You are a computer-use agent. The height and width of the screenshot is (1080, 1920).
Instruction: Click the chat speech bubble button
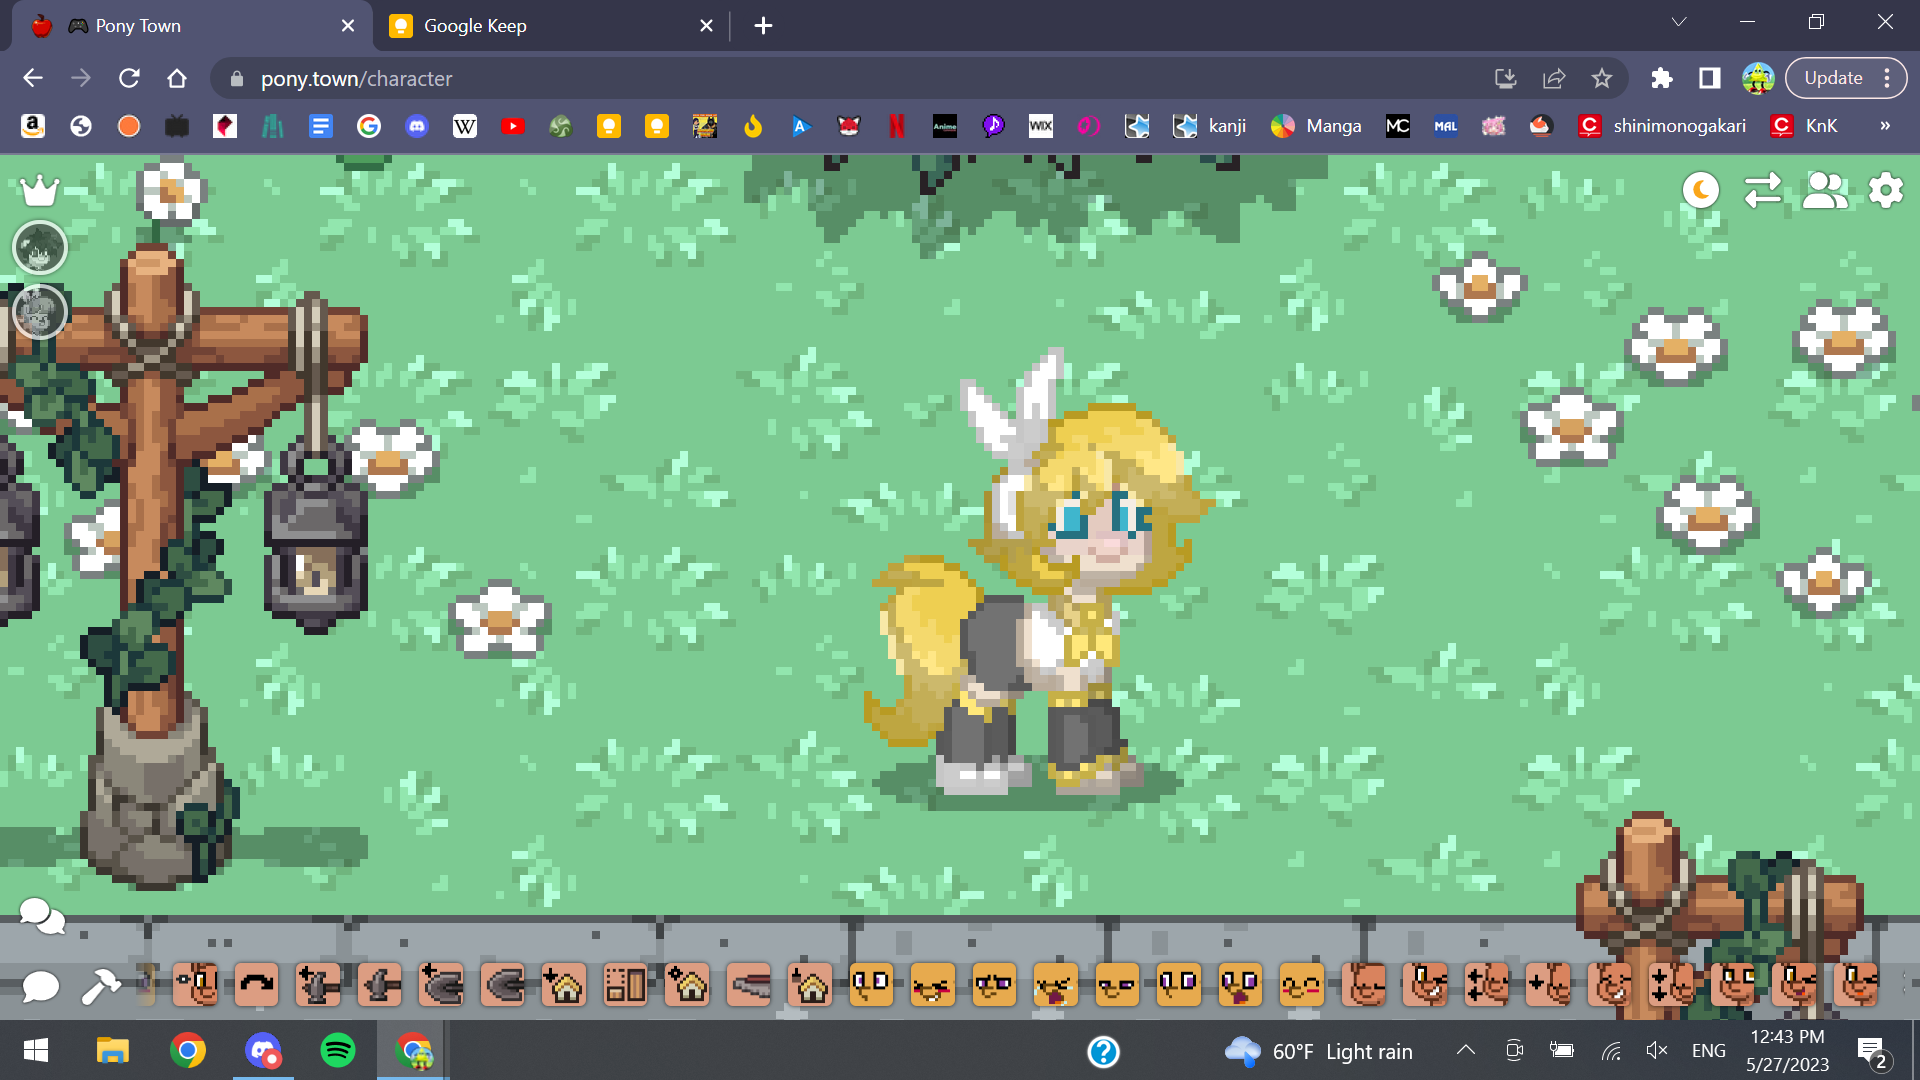[40, 986]
